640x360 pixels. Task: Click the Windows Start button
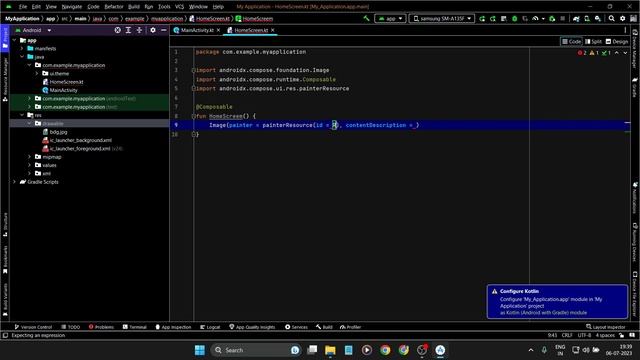200,350
